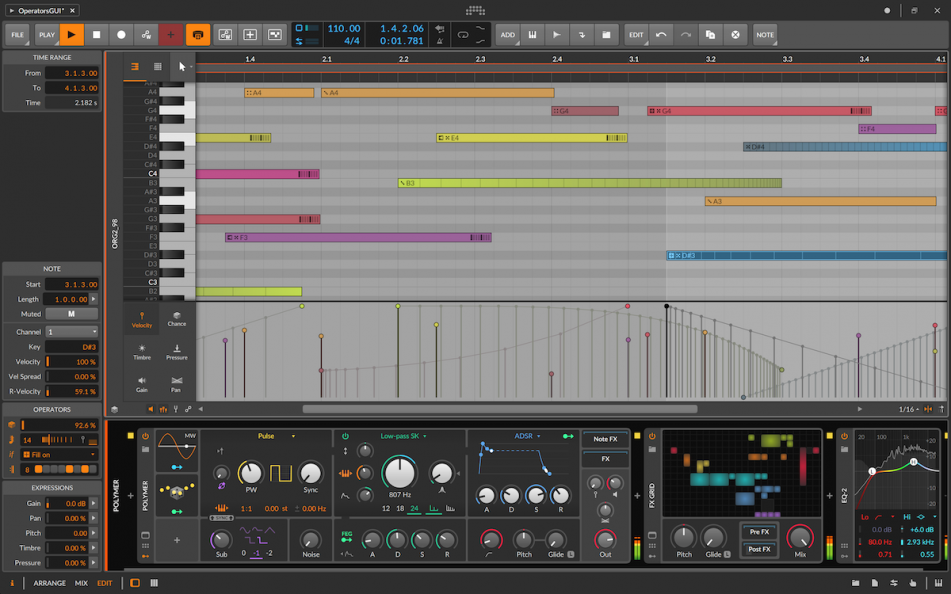
Task: Select the Pan expression lane icon
Action: point(177,384)
